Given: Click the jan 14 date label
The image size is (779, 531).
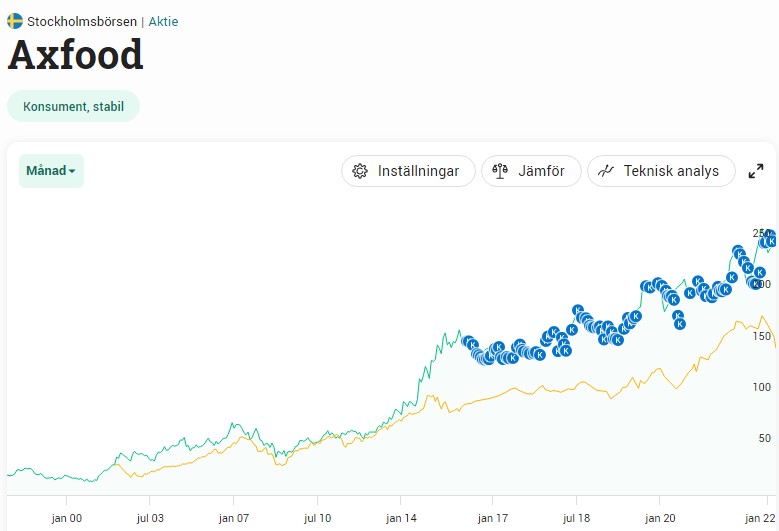Looking at the screenshot, I should pos(401,518).
